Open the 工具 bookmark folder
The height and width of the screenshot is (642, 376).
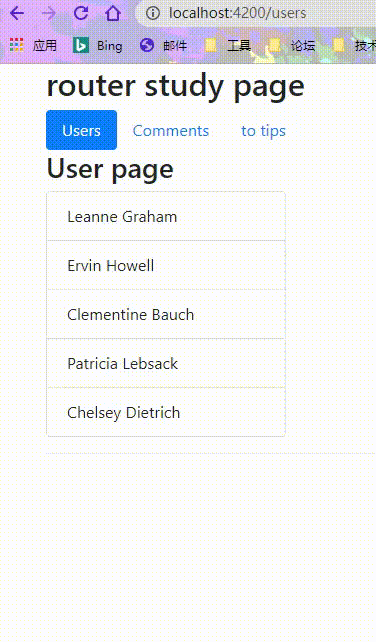click(228, 45)
